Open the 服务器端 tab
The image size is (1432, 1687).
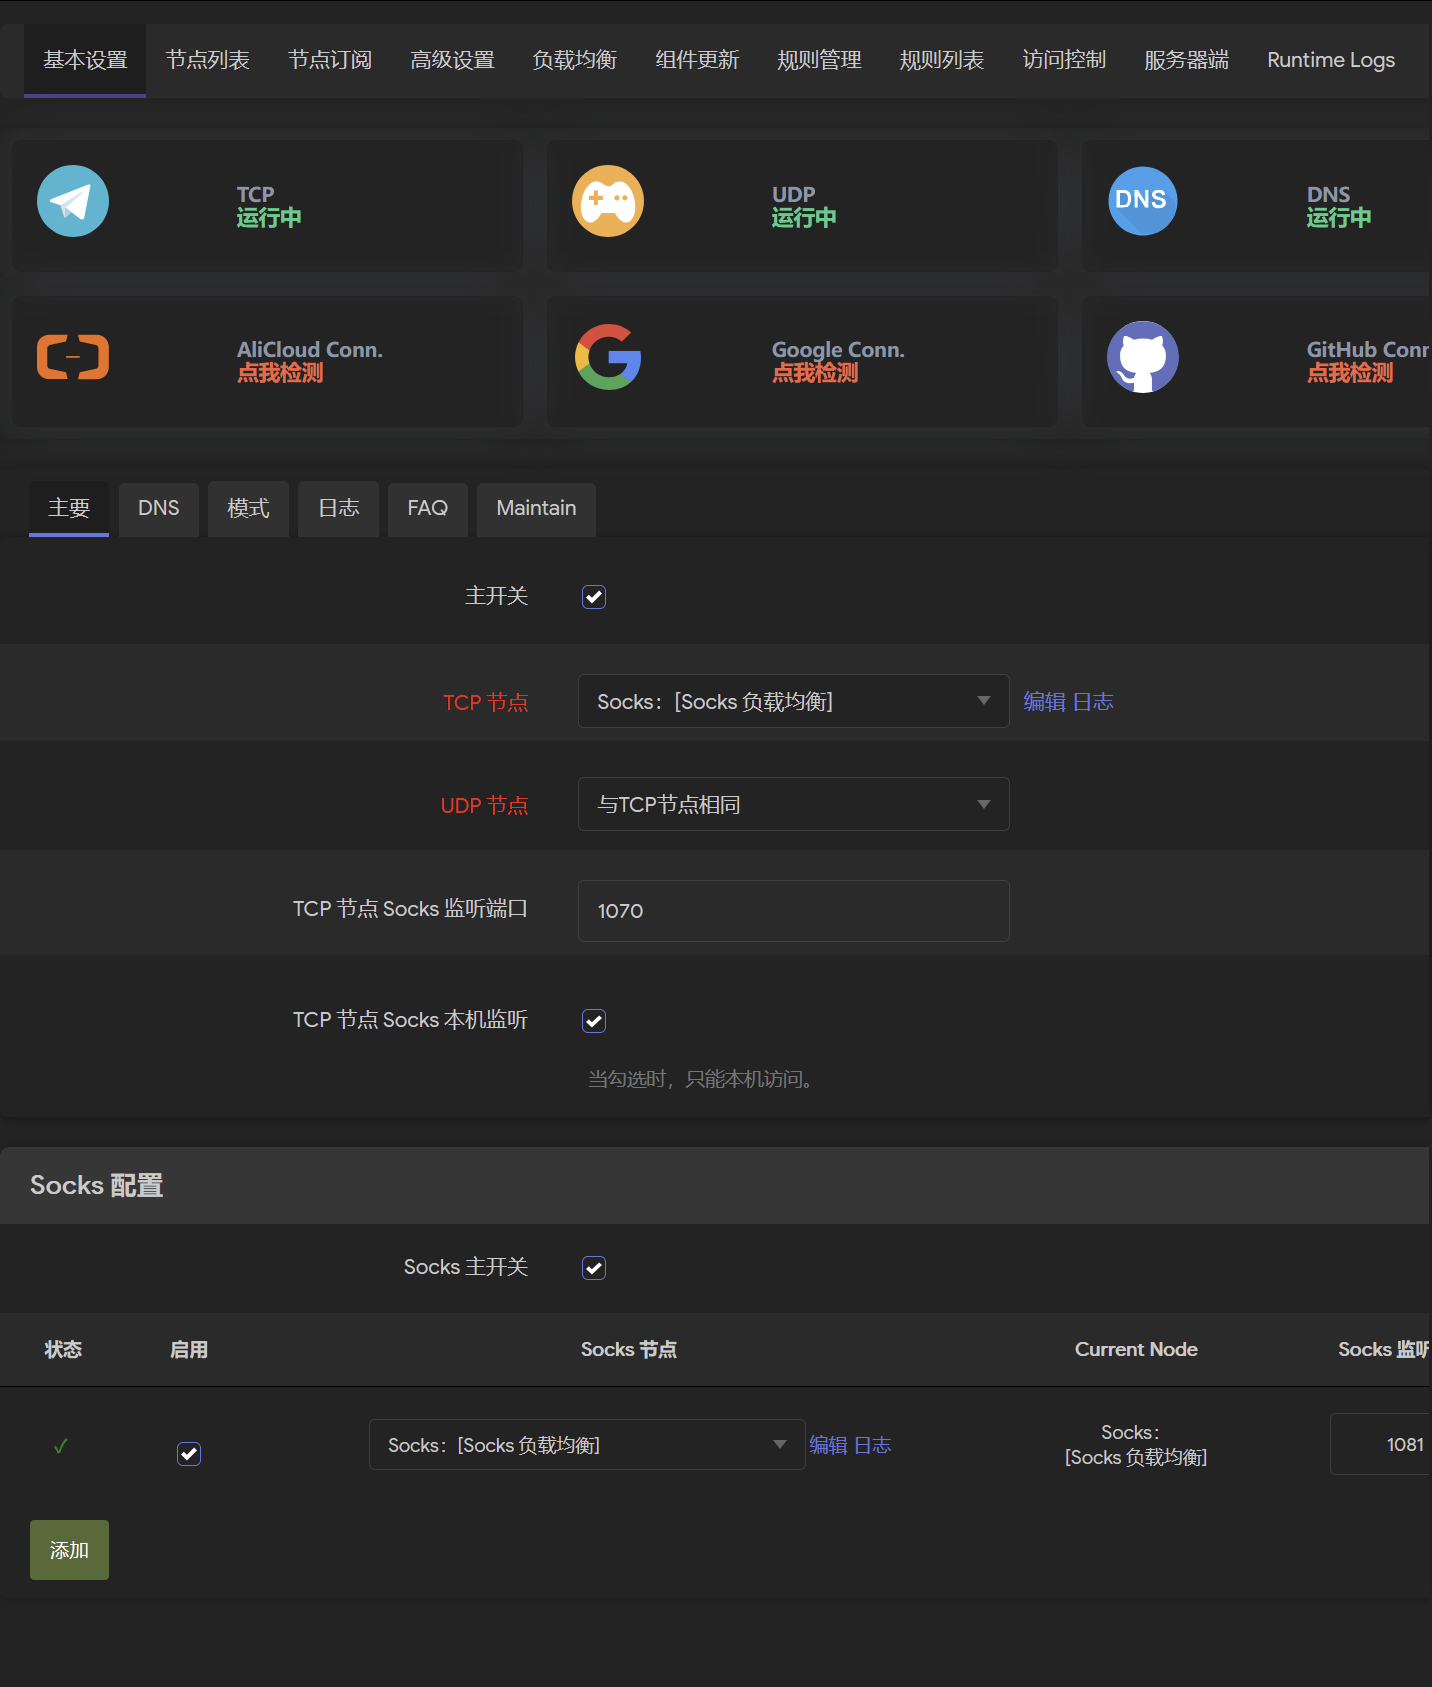(x=1186, y=60)
